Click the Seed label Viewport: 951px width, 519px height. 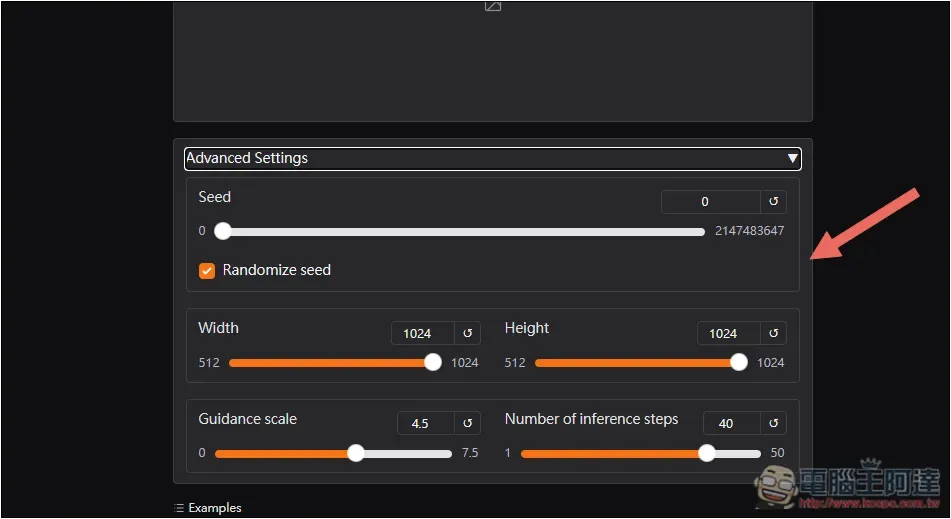point(215,197)
